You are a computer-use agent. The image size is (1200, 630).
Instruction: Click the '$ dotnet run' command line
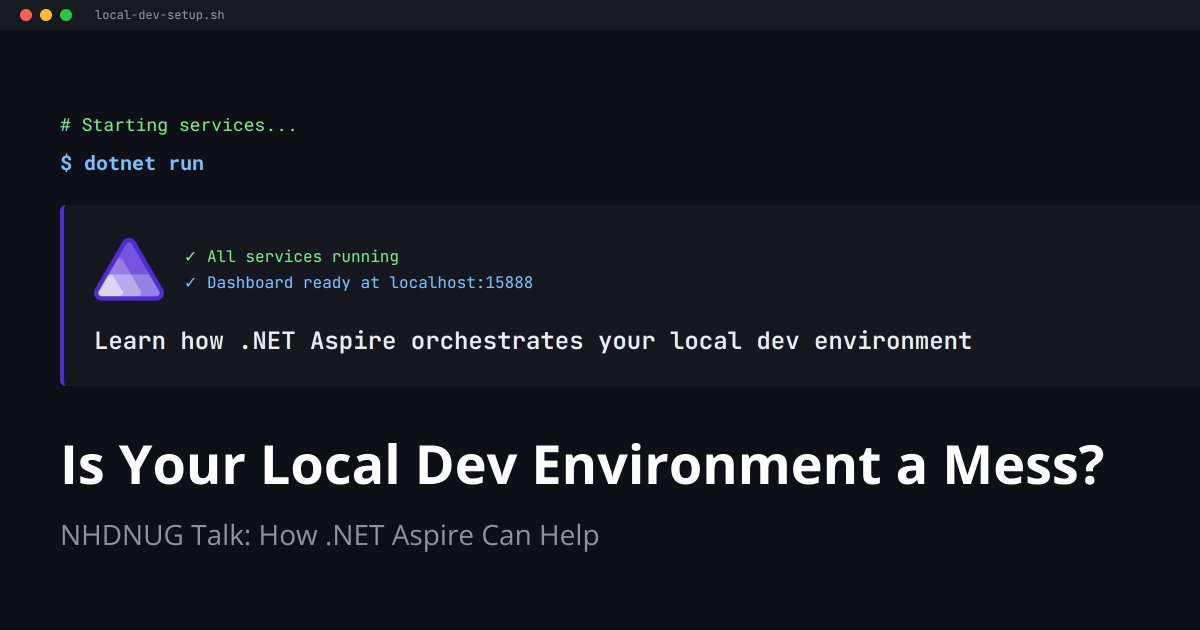pos(132,163)
